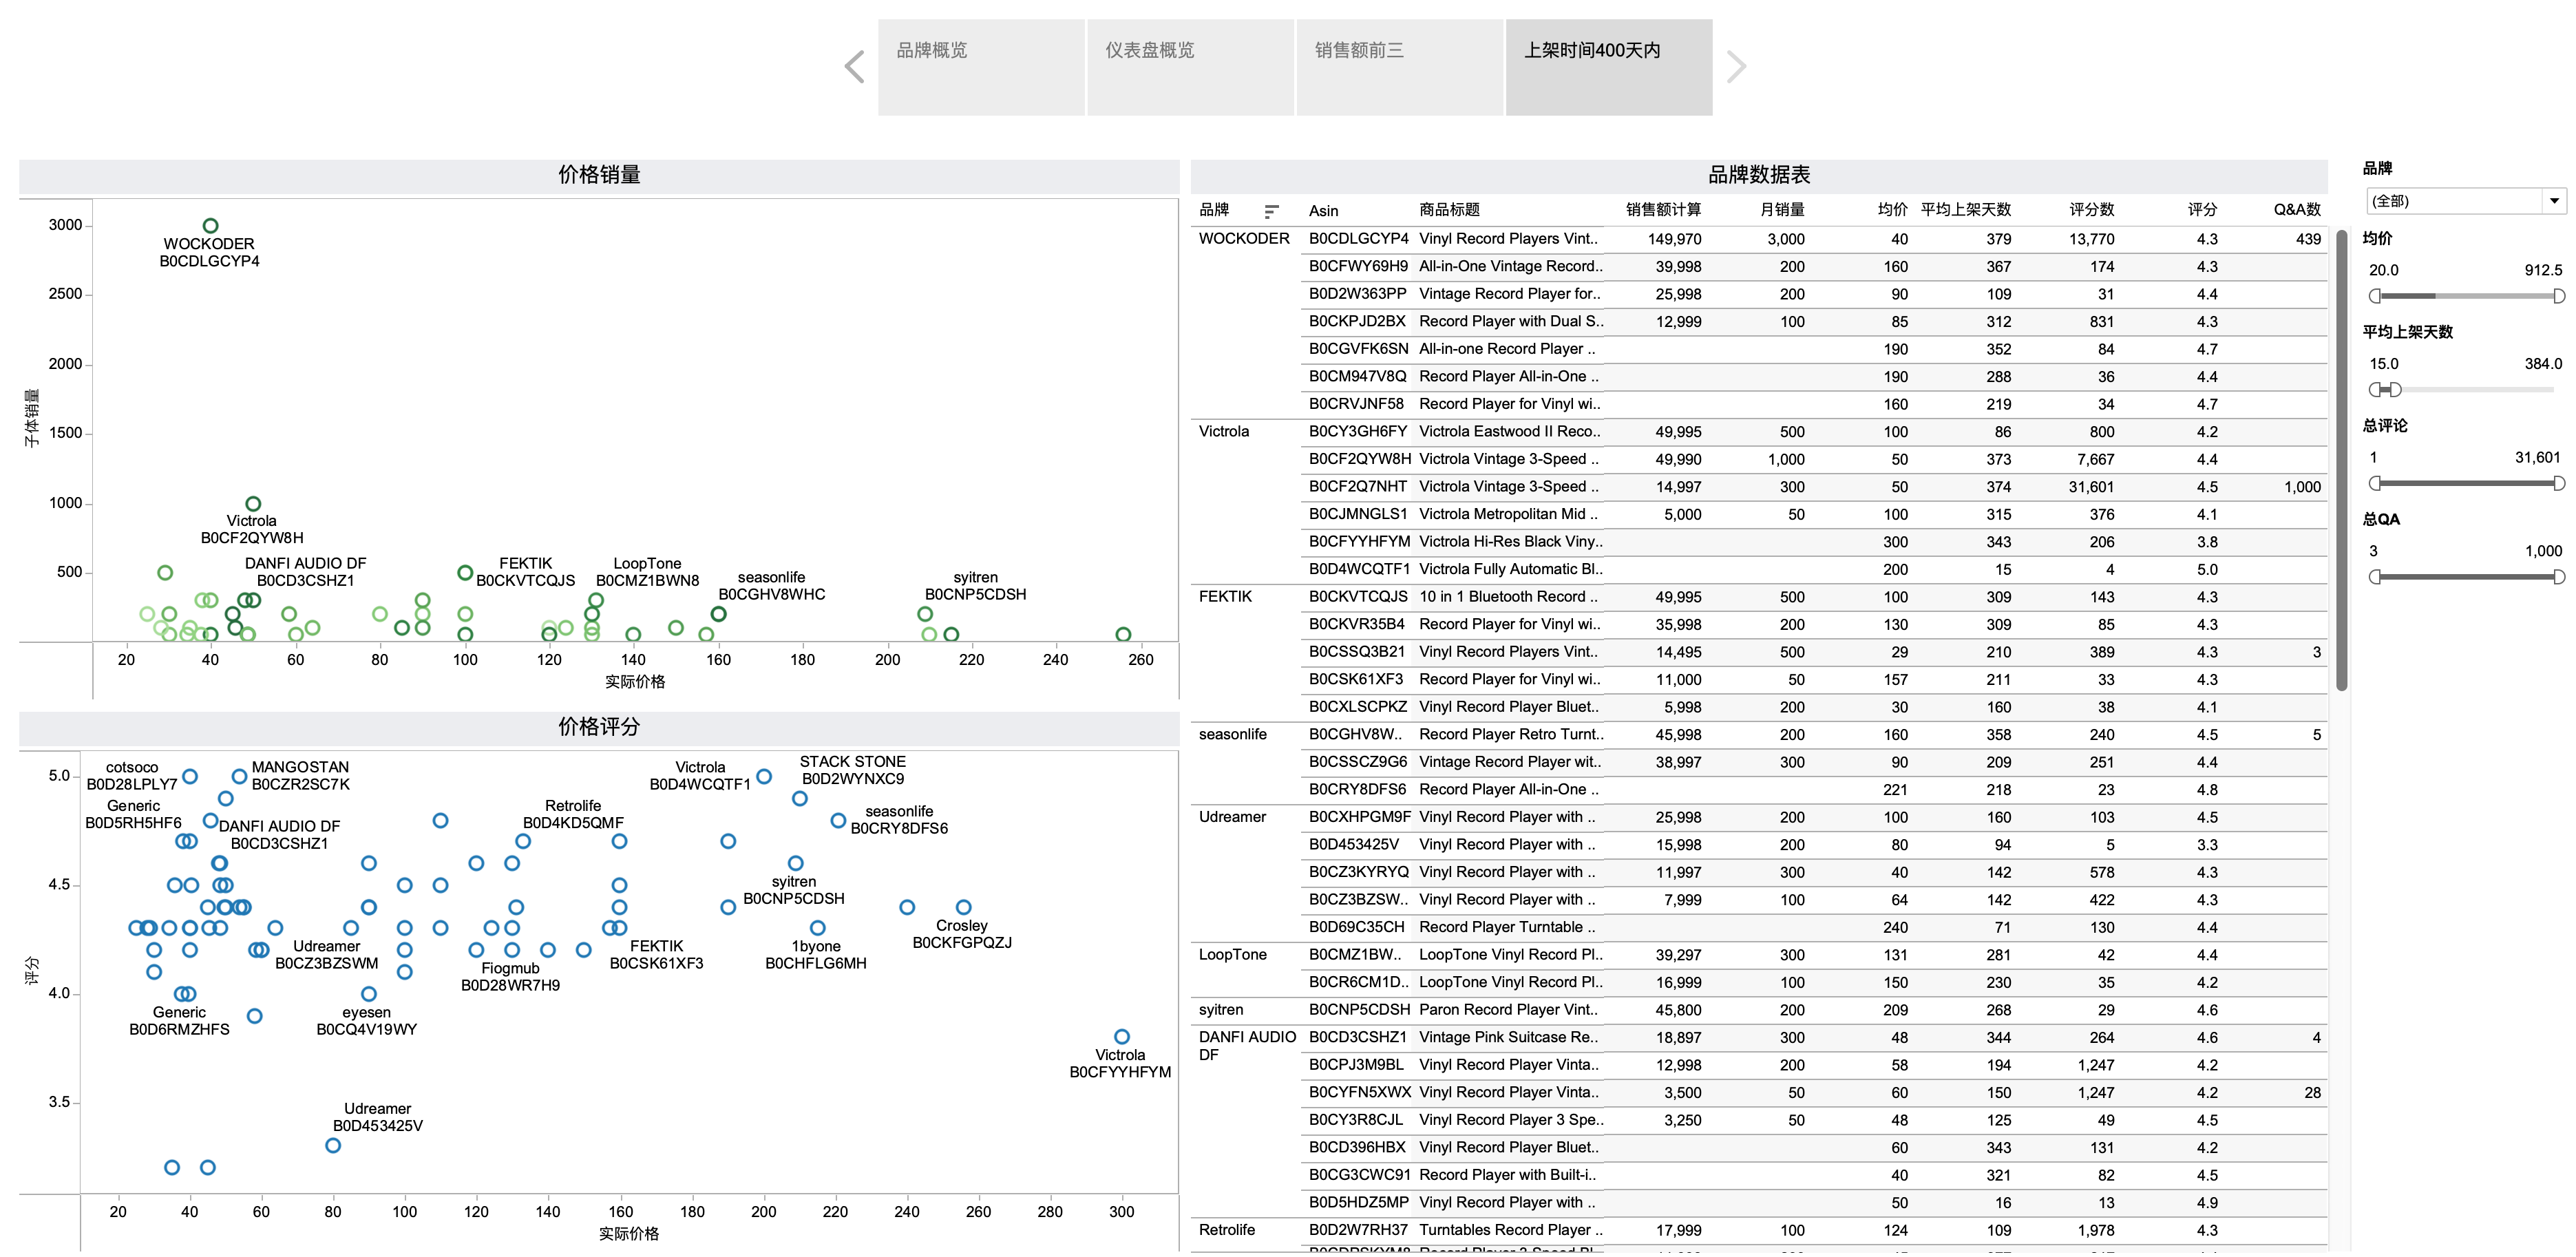Click the 平均上架天数 slider maximum handle
2576x1257 pixels.
click(2395, 390)
